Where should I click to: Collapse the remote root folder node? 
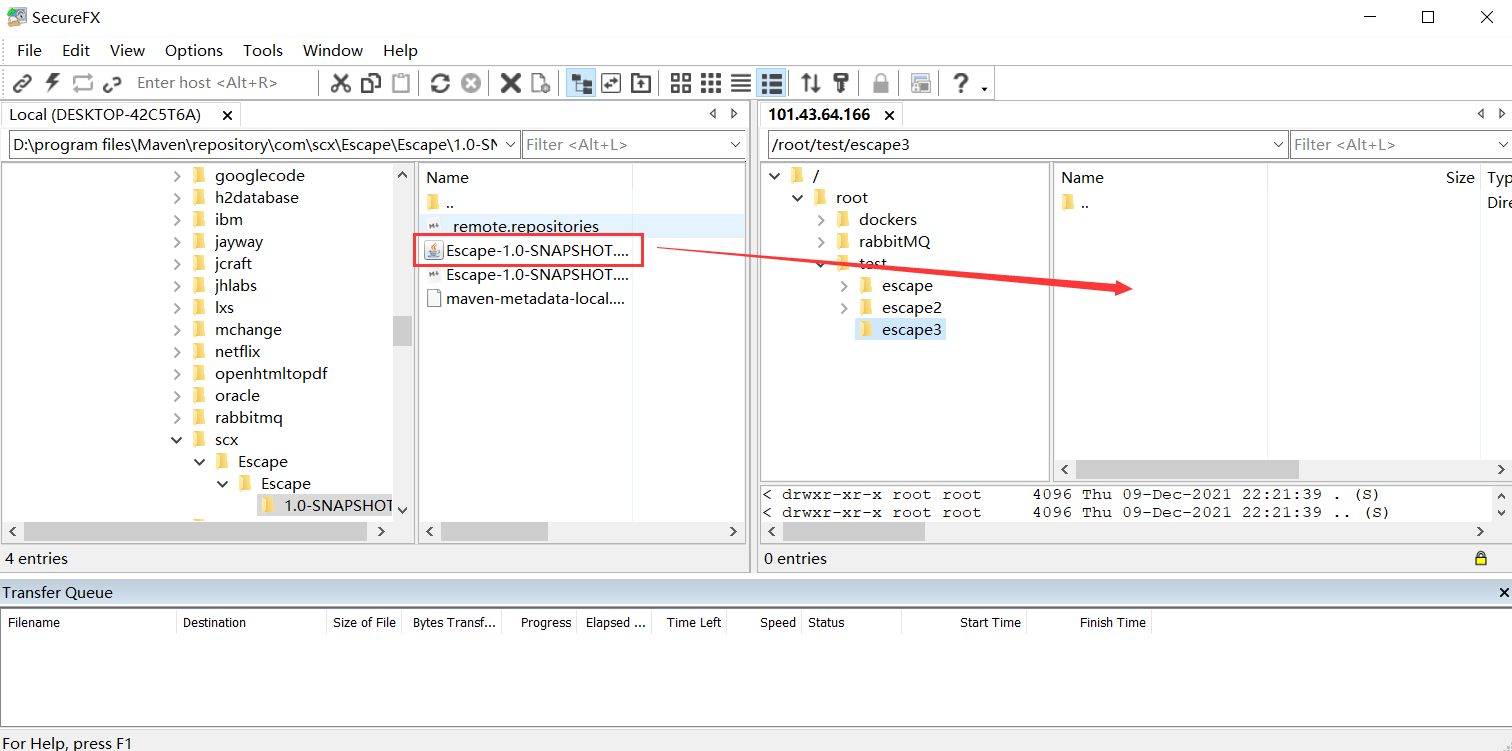point(798,198)
